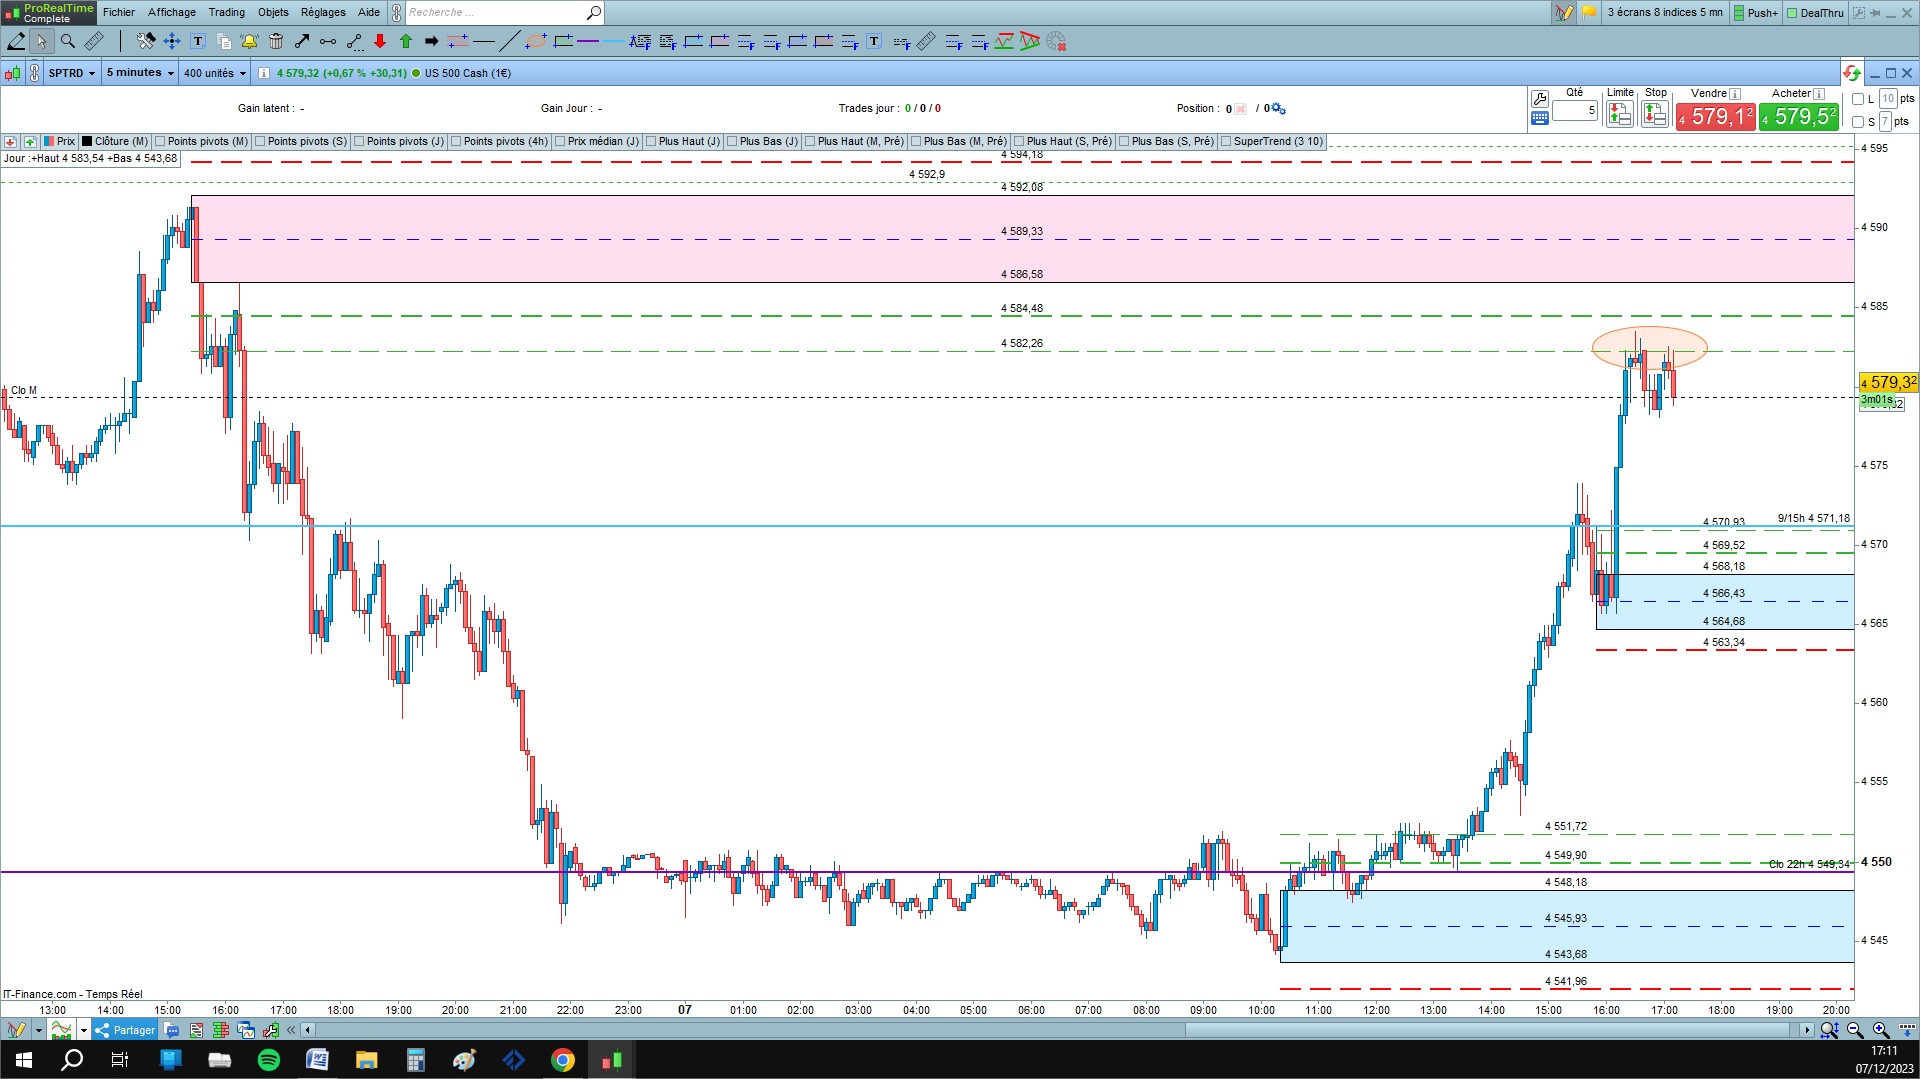This screenshot has height=1079, width=1920.
Task: Select the green up arrow tool
Action: point(406,41)
